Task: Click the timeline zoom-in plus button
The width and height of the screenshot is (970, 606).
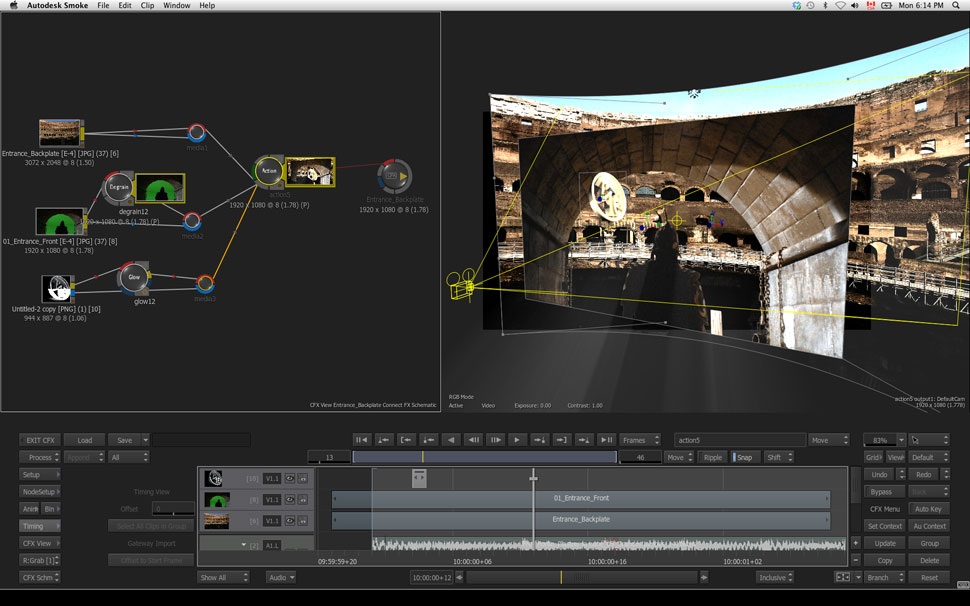Action: coord(855,543)
